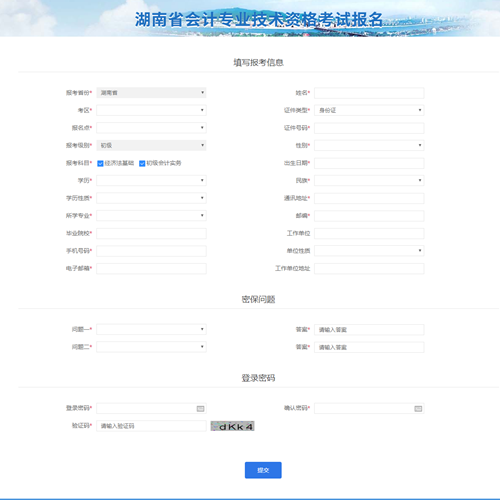Expand the 学历性质 dropdown
This screenshot has width=500, height=500.
click(151, 198)
